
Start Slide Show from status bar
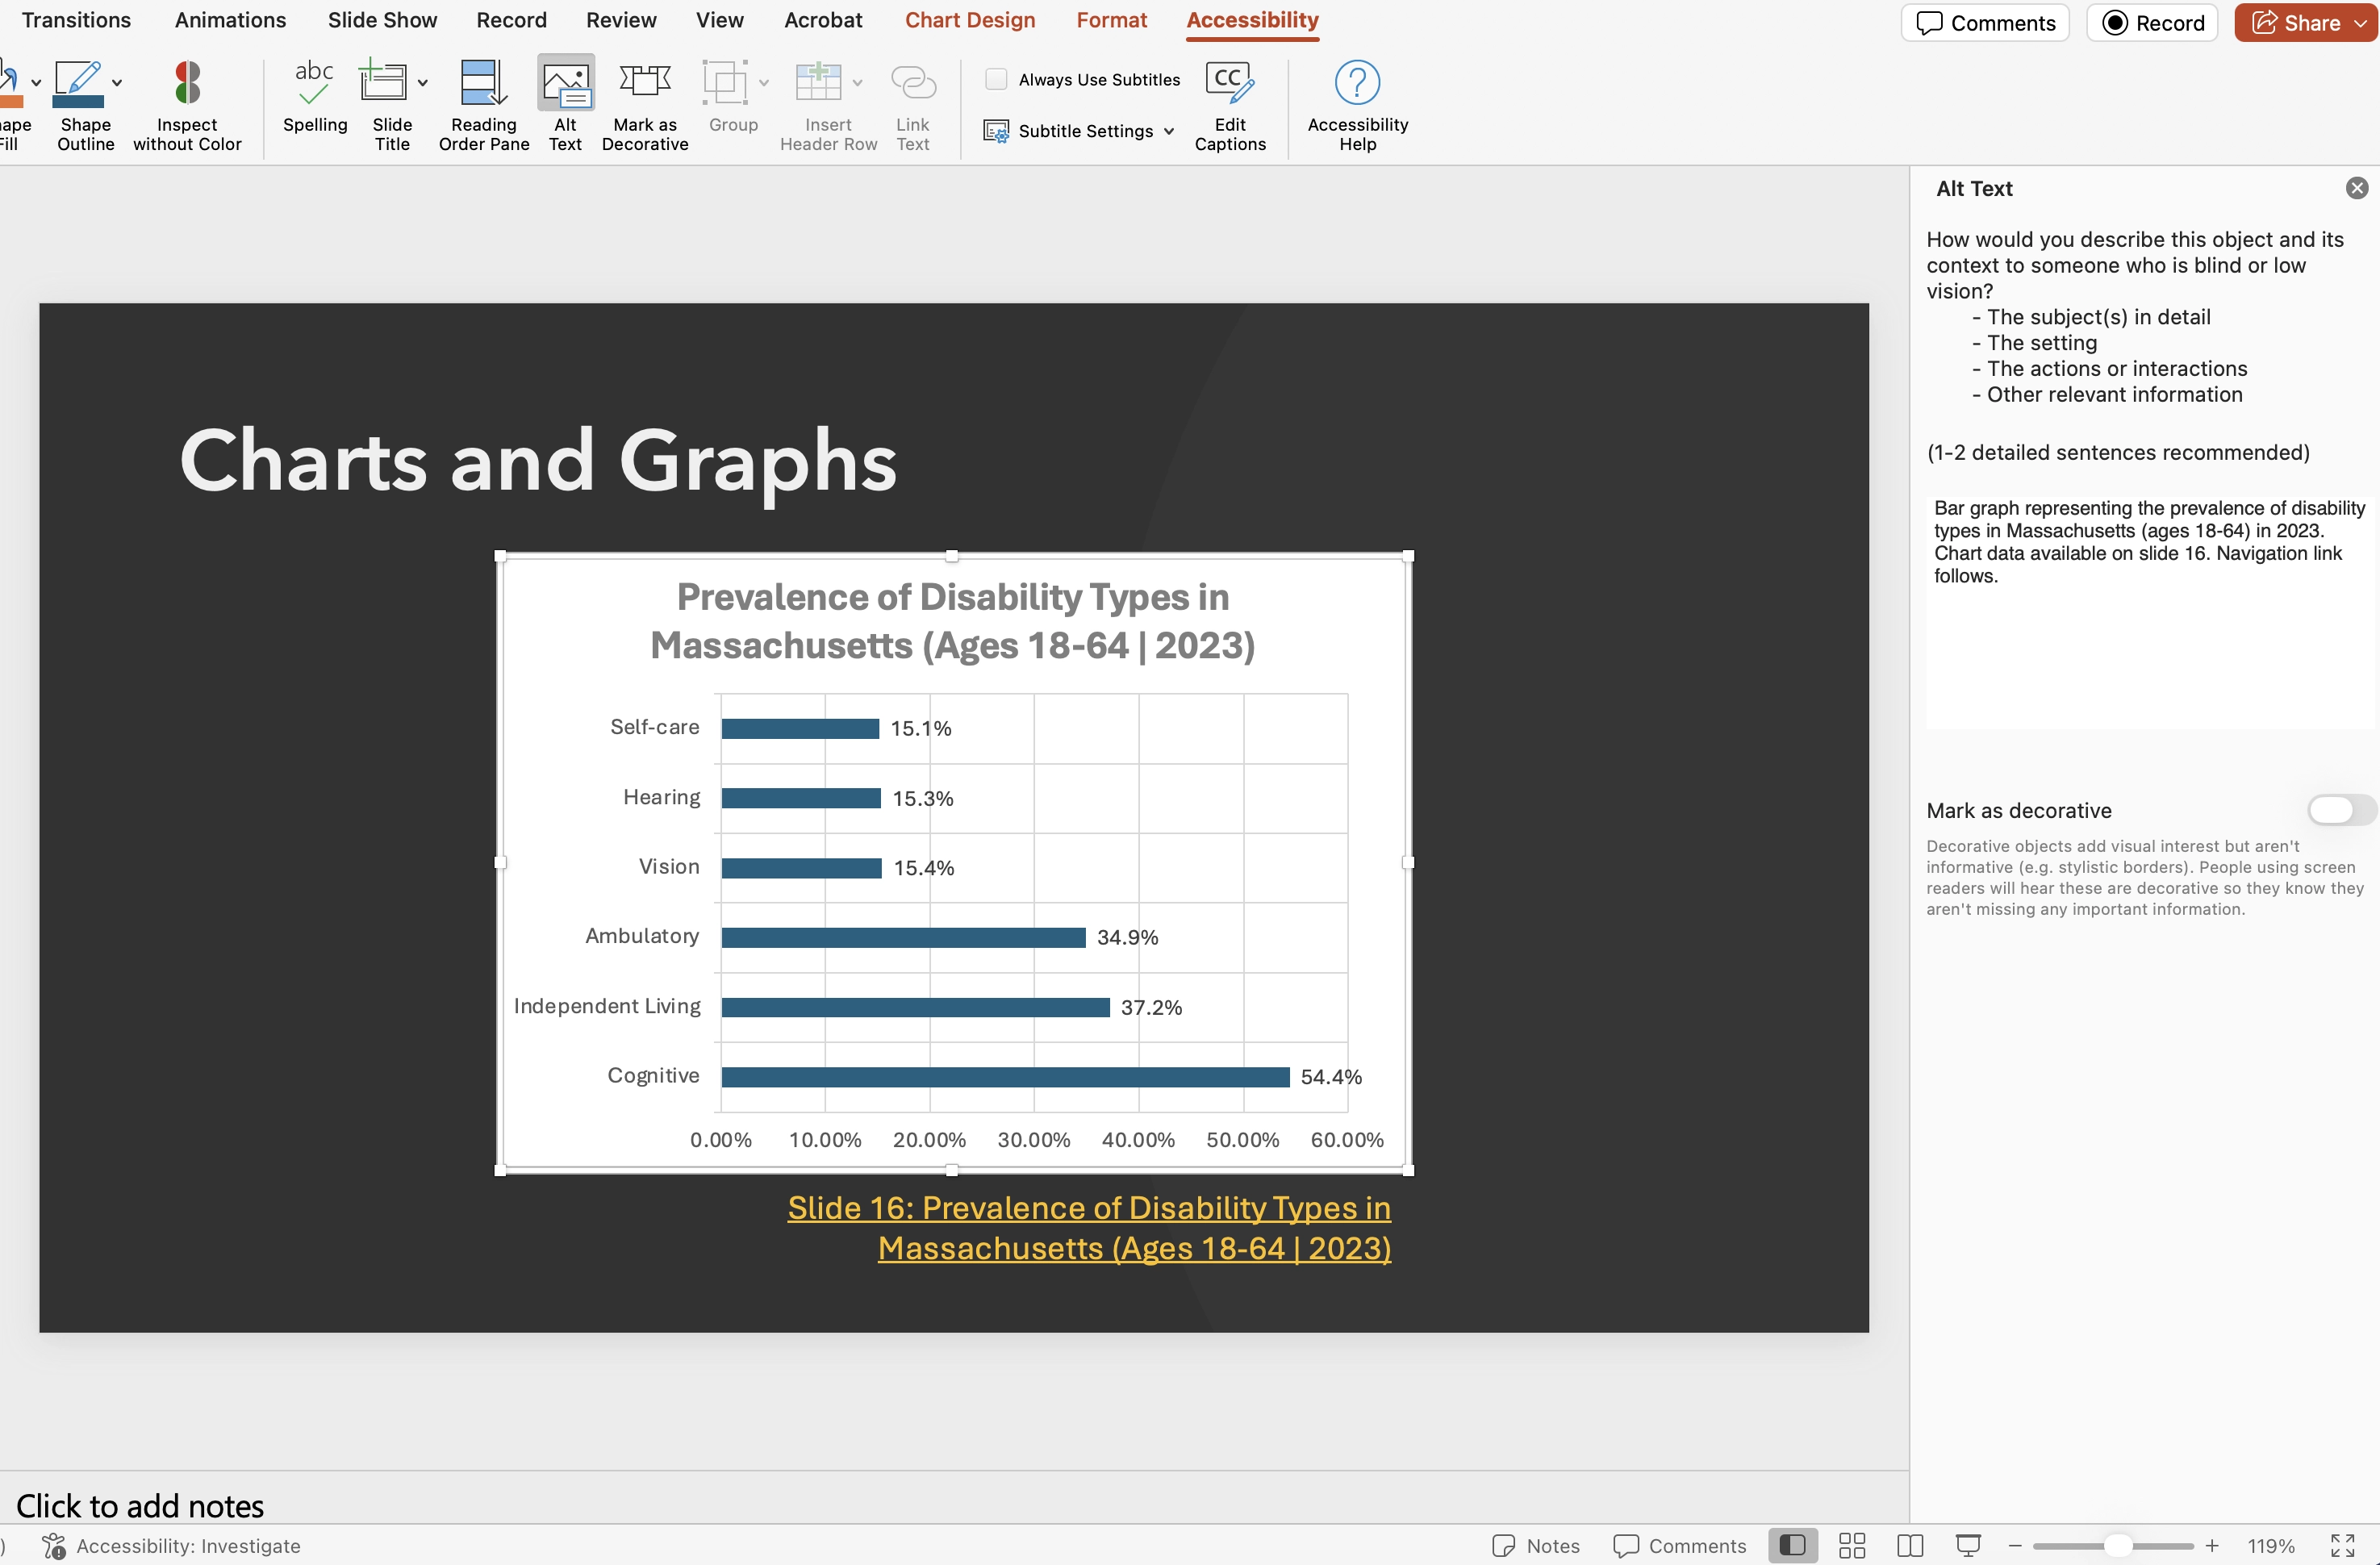coord(1968,1546)
